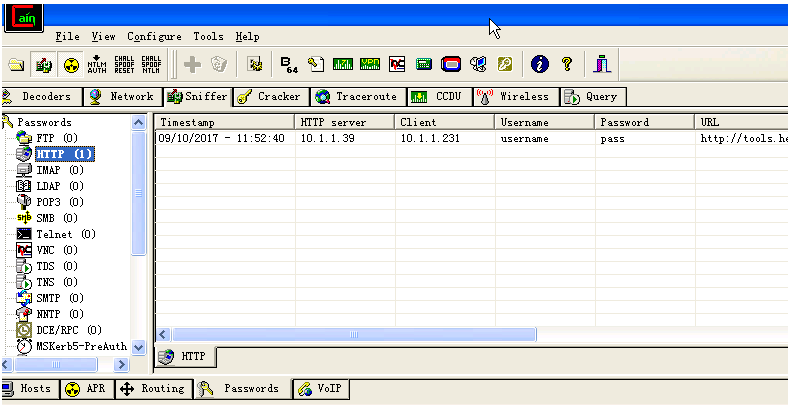
Task: Open the View menu
Action: point(104,37)
